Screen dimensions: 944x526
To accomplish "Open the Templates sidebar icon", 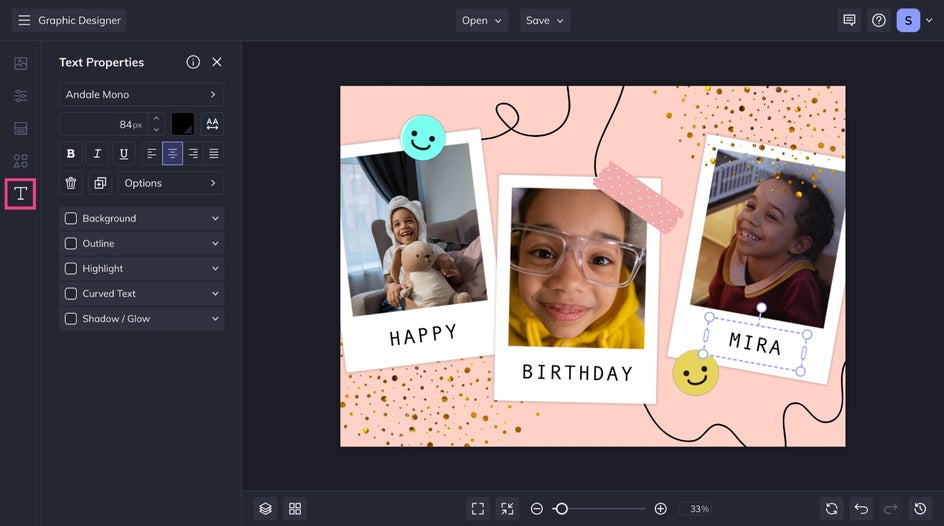I will pos(20,128).
